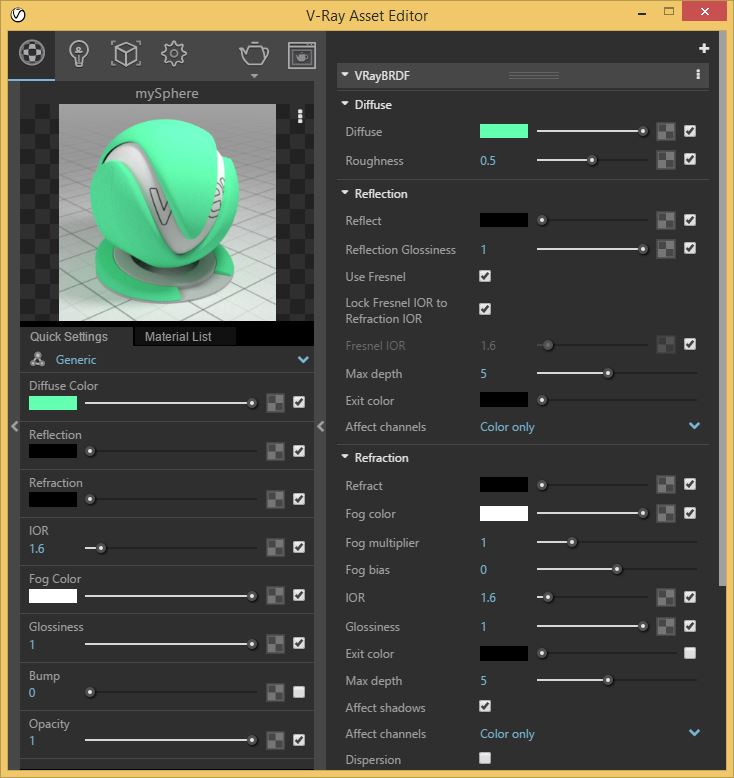The height and width of the screenshot is (778, 734).
Task: Toggle the Opacity texture checkbox
Action: point(299,740)
